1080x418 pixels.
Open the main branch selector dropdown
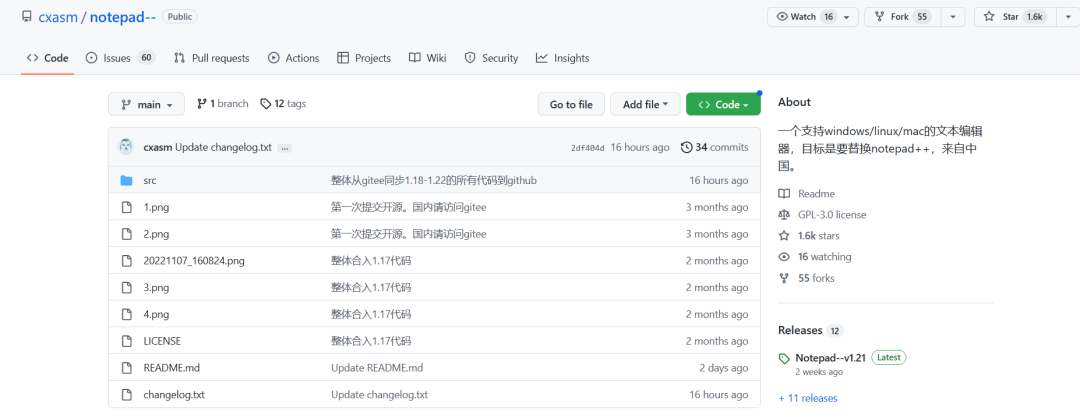(146, 104)
